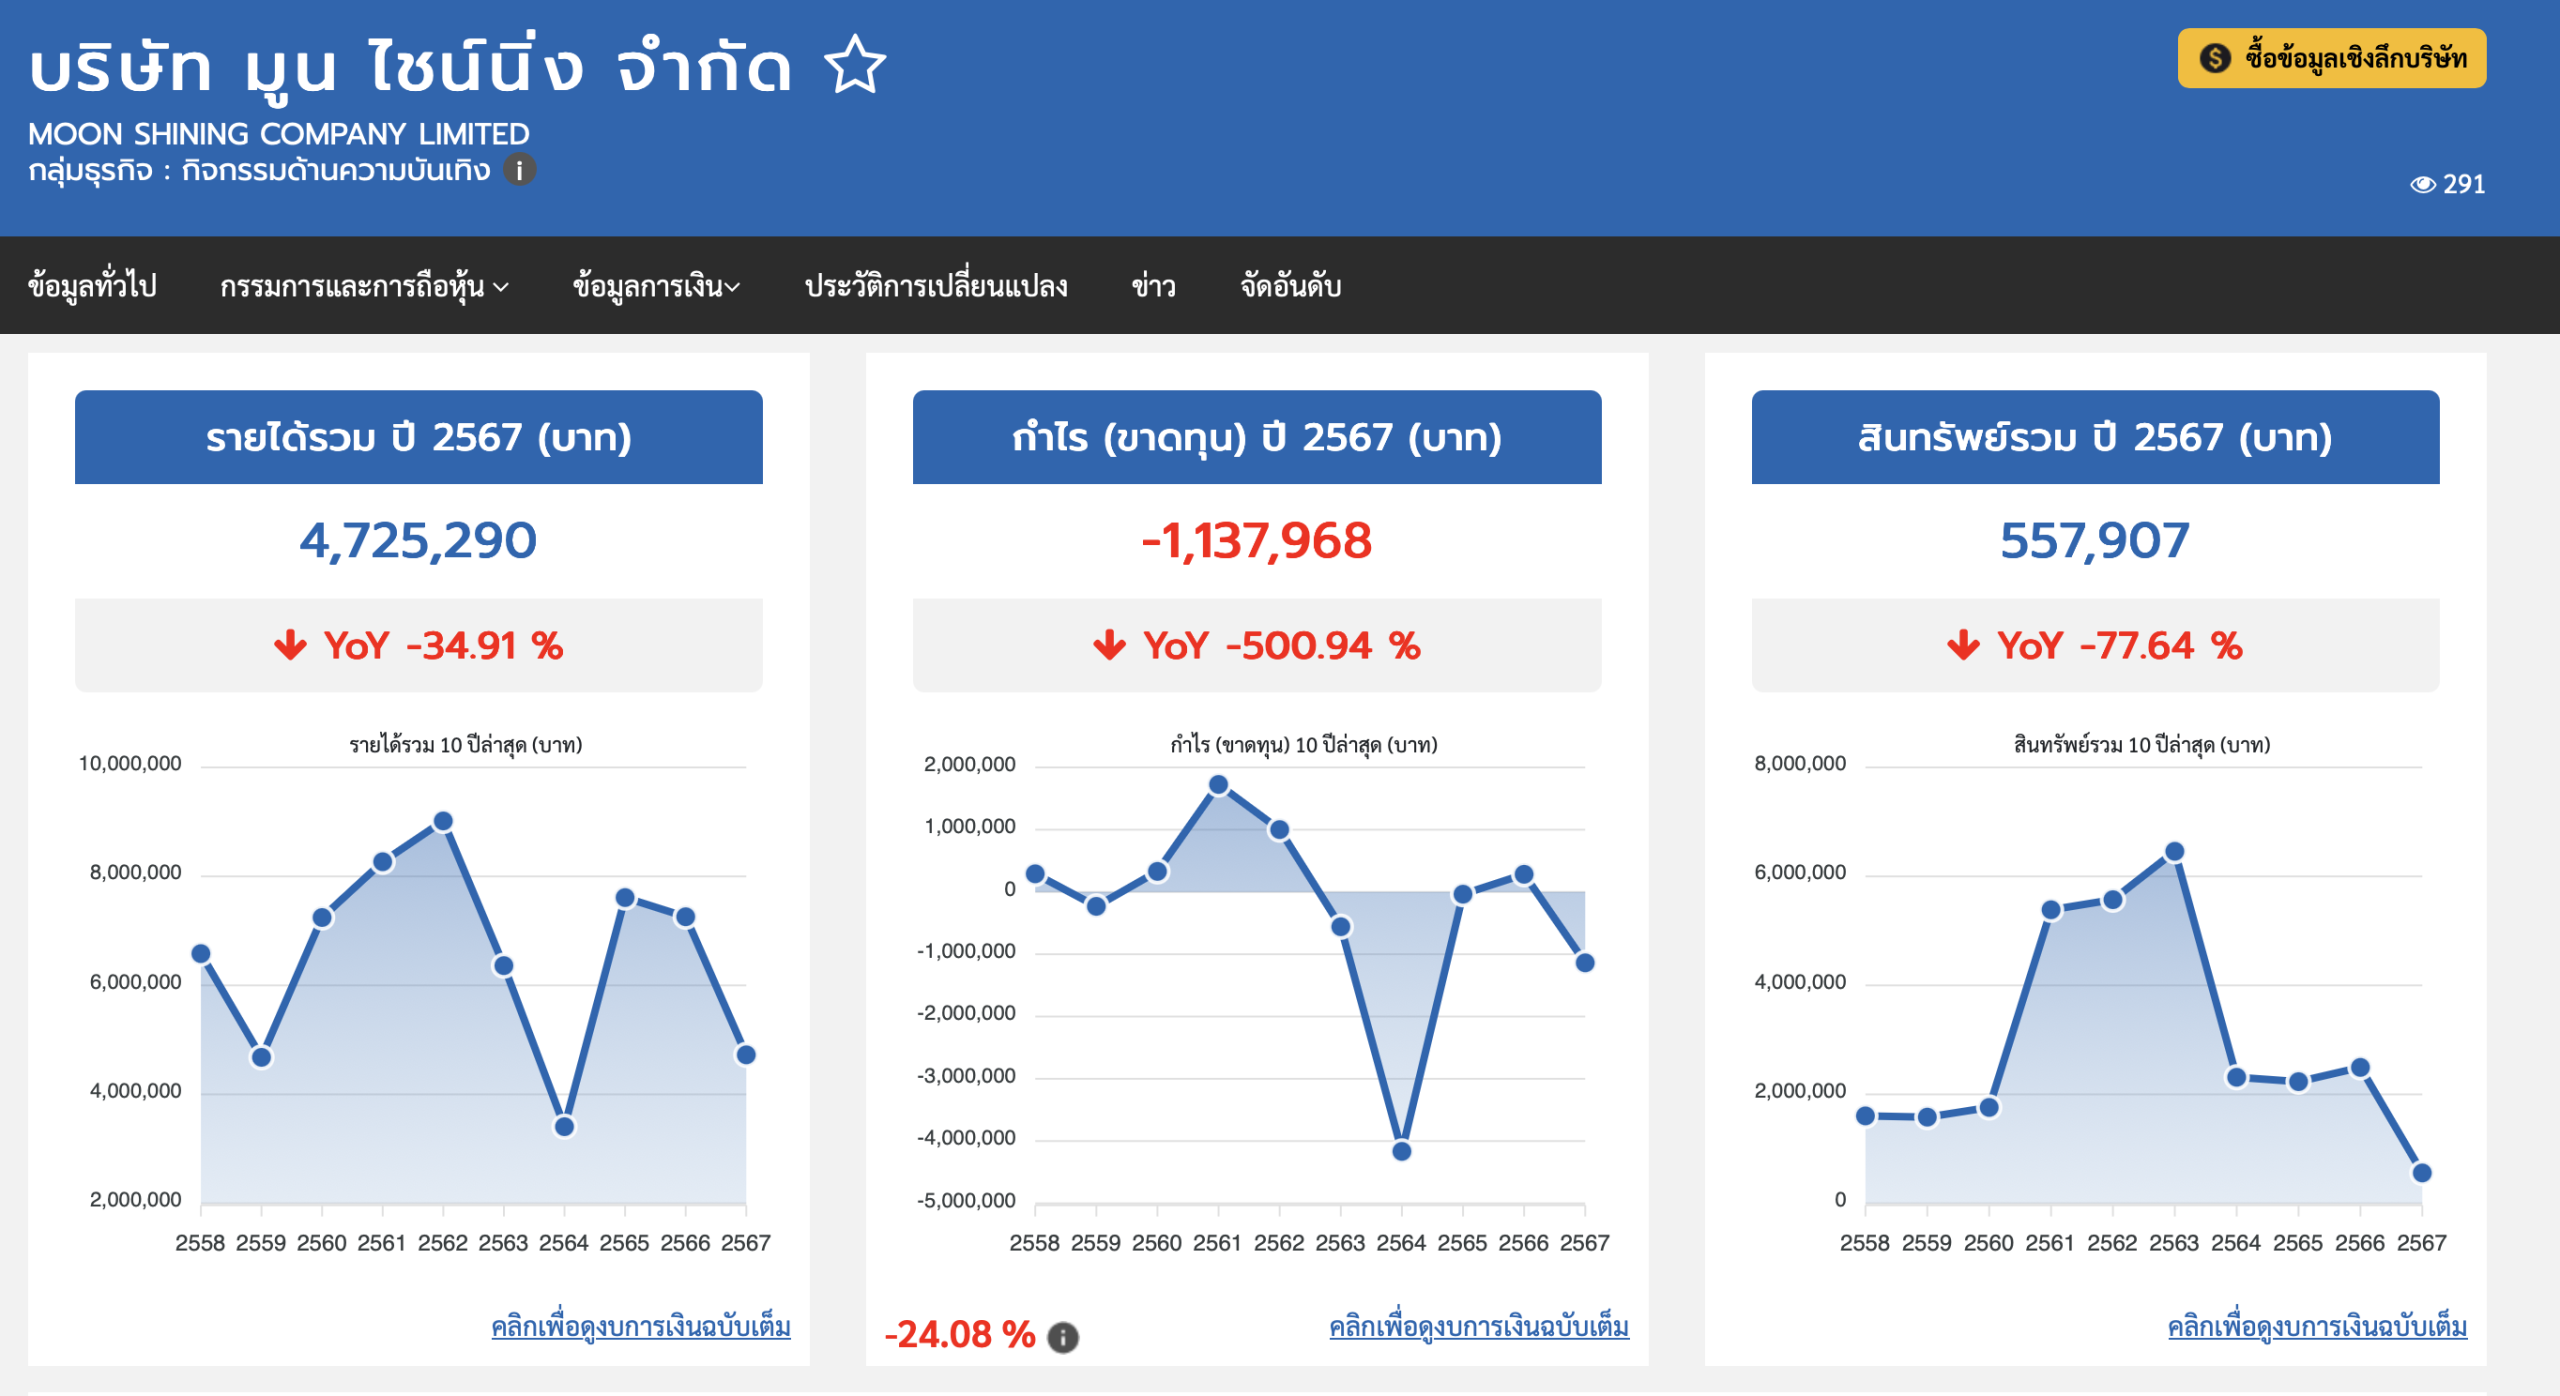This screenshot has height=1396, width=2560.
Task: Expand กรรมการและการถือหุ้น dropdown menu
Action: click(x=364, y=287)
